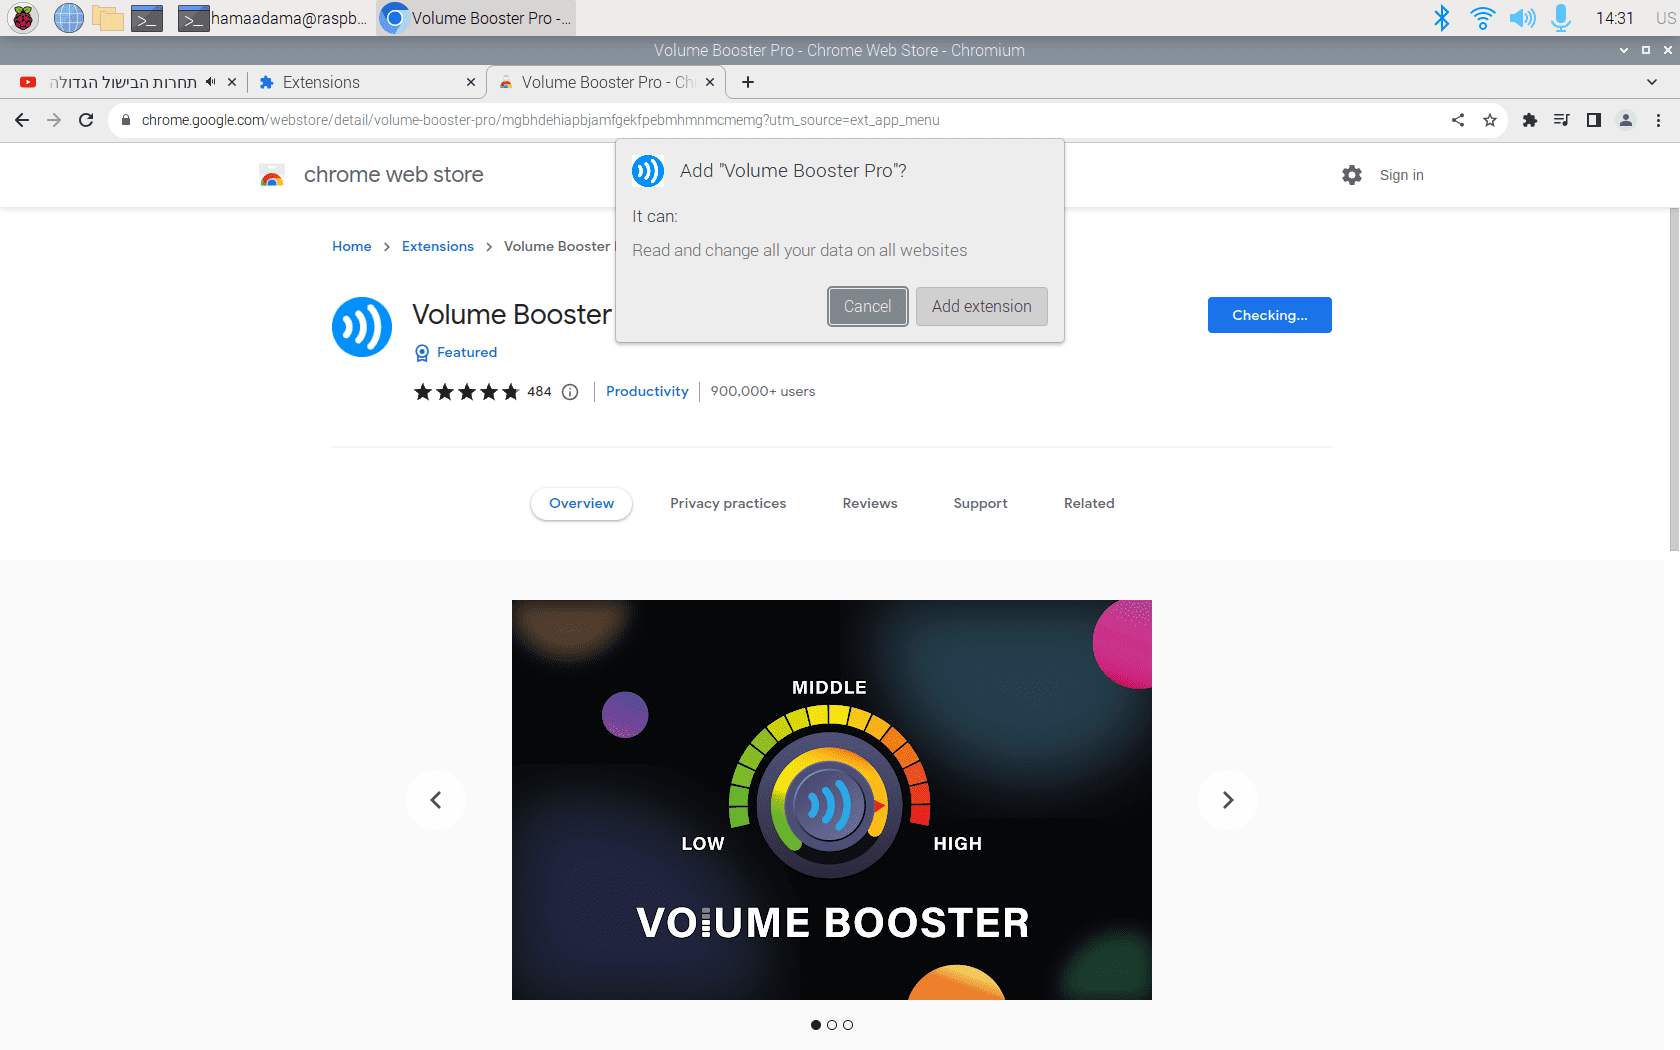
Task: Click the Volume Booster icon in the dialog
Action: [648, 171]
